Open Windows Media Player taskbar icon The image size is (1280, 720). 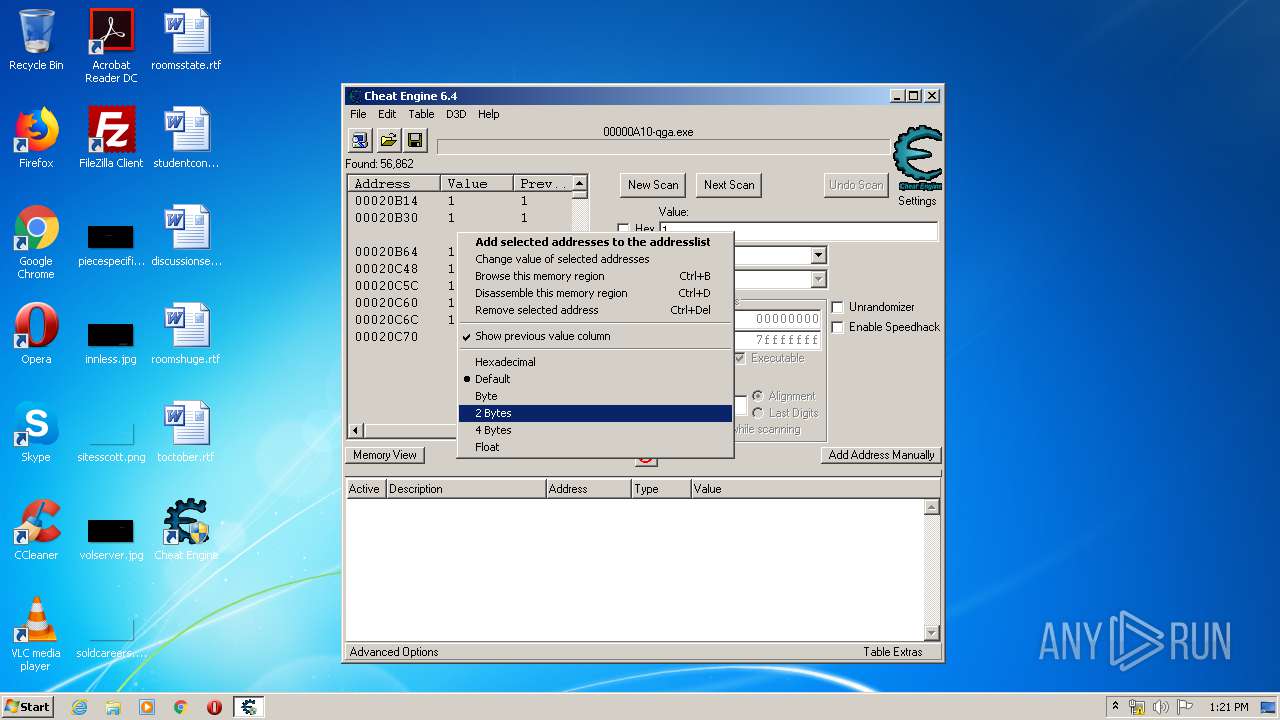[x=147, y=707]
